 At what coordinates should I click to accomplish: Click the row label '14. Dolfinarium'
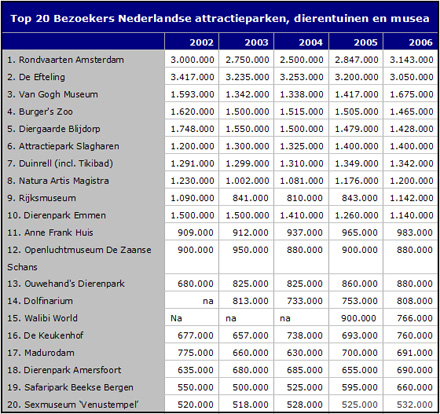click(x=40, y=301)
